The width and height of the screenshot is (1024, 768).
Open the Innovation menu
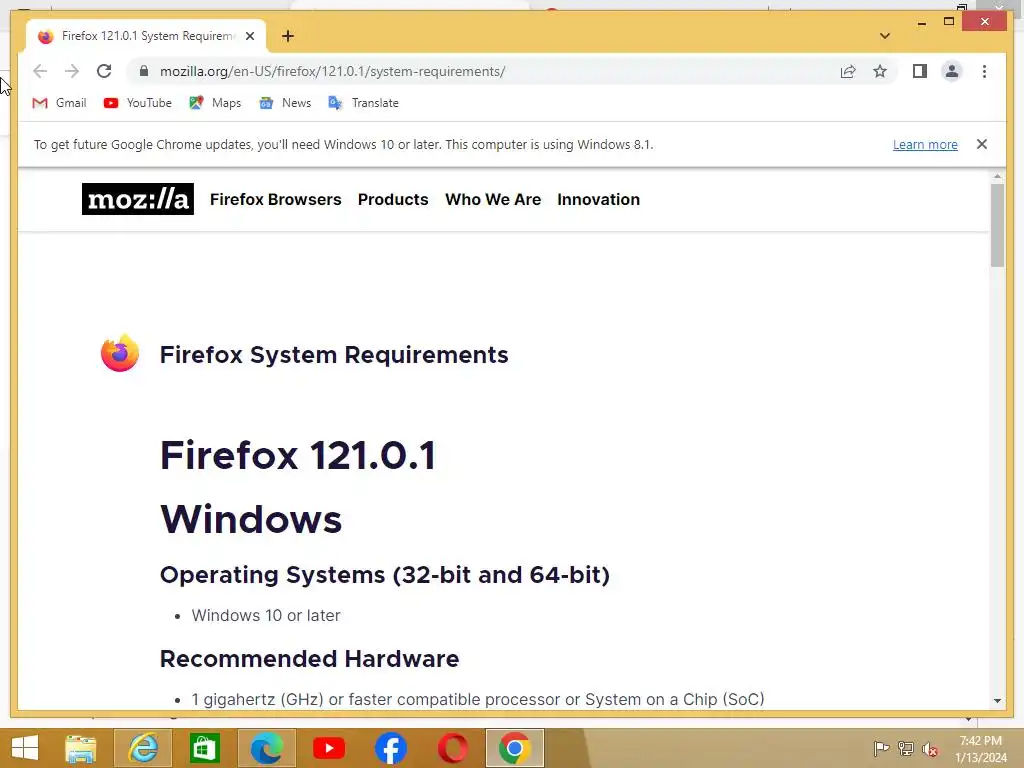tap(598, 199)
